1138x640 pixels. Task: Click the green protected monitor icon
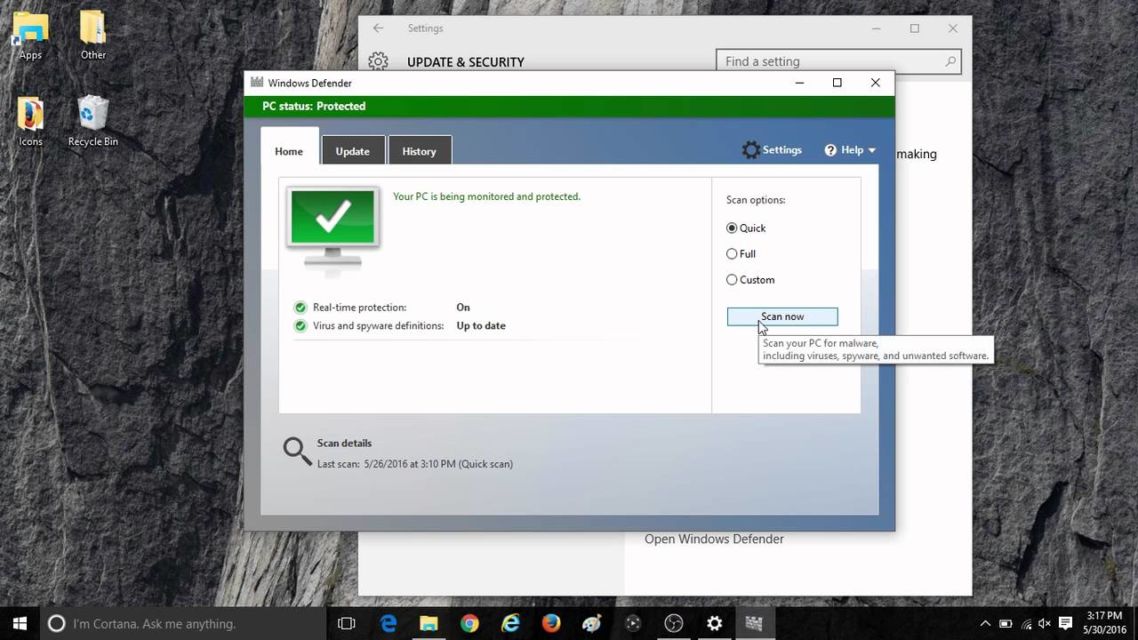(333, 228)
